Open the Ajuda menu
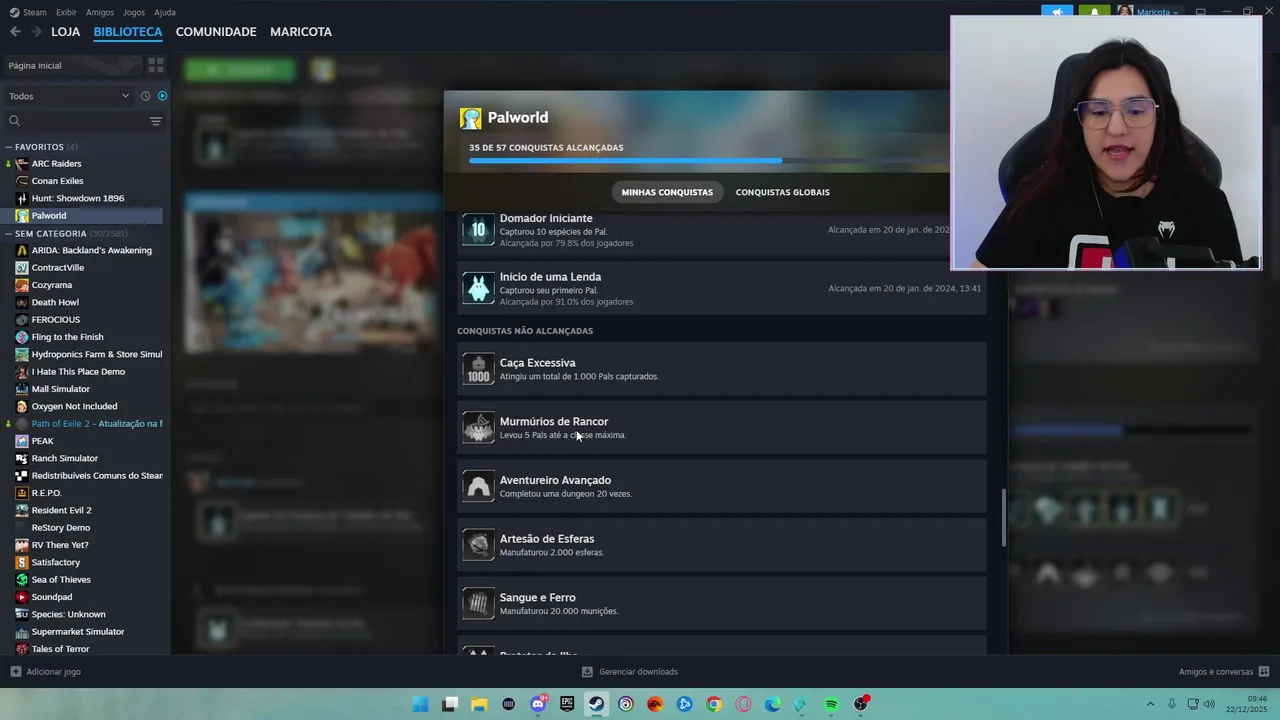The height and width of the screenshot is (720, 1280). click(x=165, y=12)
